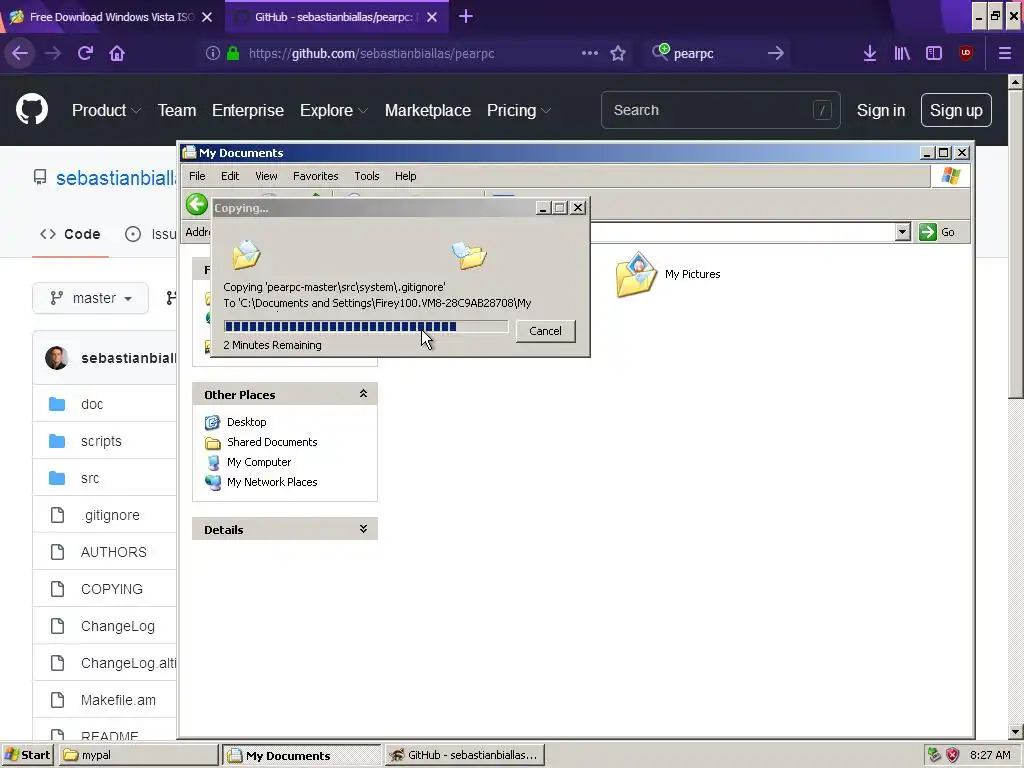
Task: Open the Team link on GitHub
Action: 176,110
